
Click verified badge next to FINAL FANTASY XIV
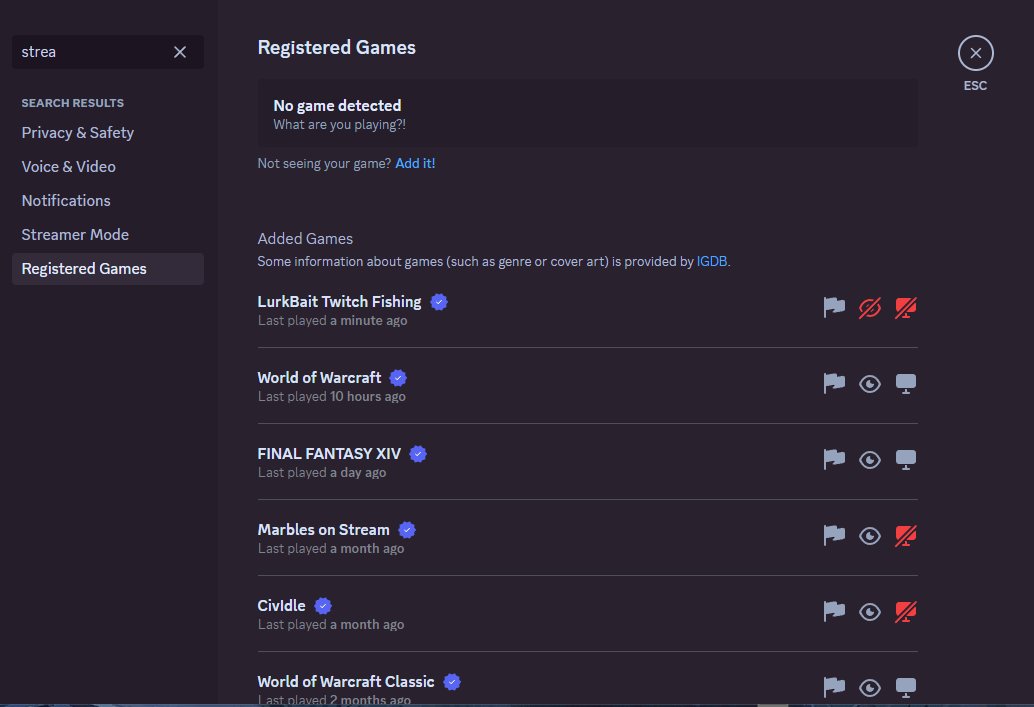[x=418, y=454]
